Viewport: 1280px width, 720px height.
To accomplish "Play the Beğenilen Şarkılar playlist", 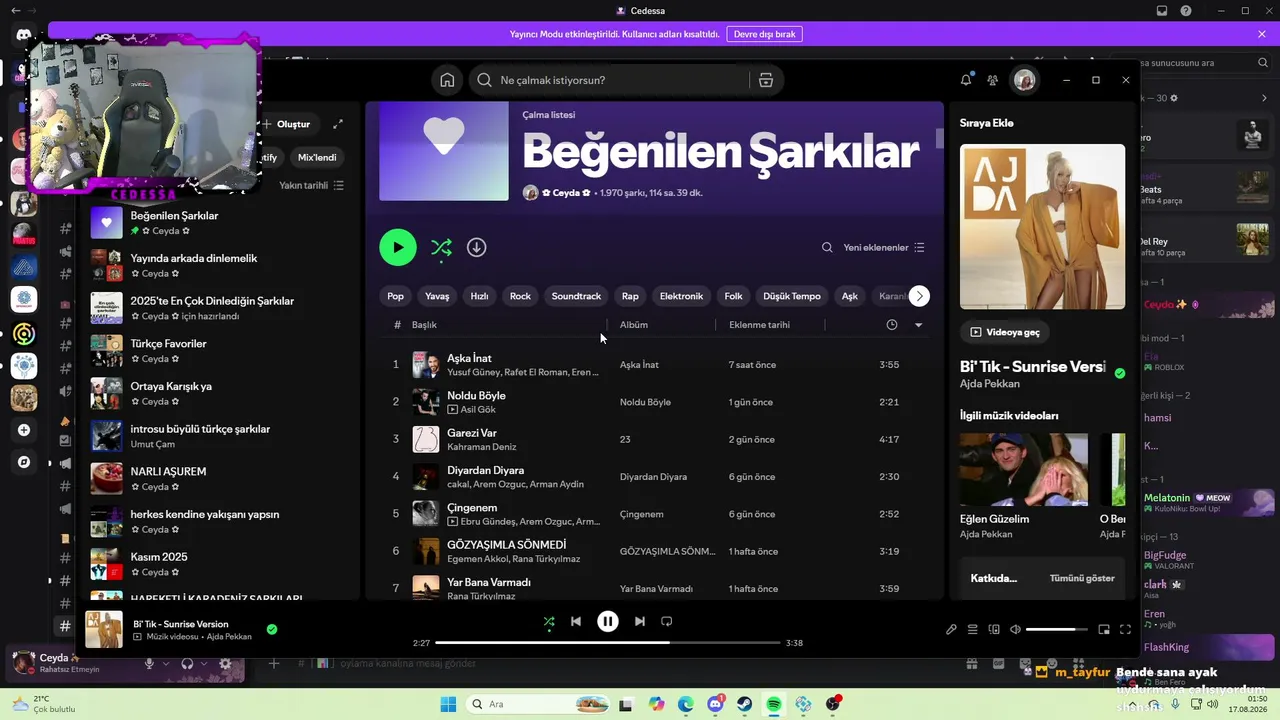I will click(398, 247).
